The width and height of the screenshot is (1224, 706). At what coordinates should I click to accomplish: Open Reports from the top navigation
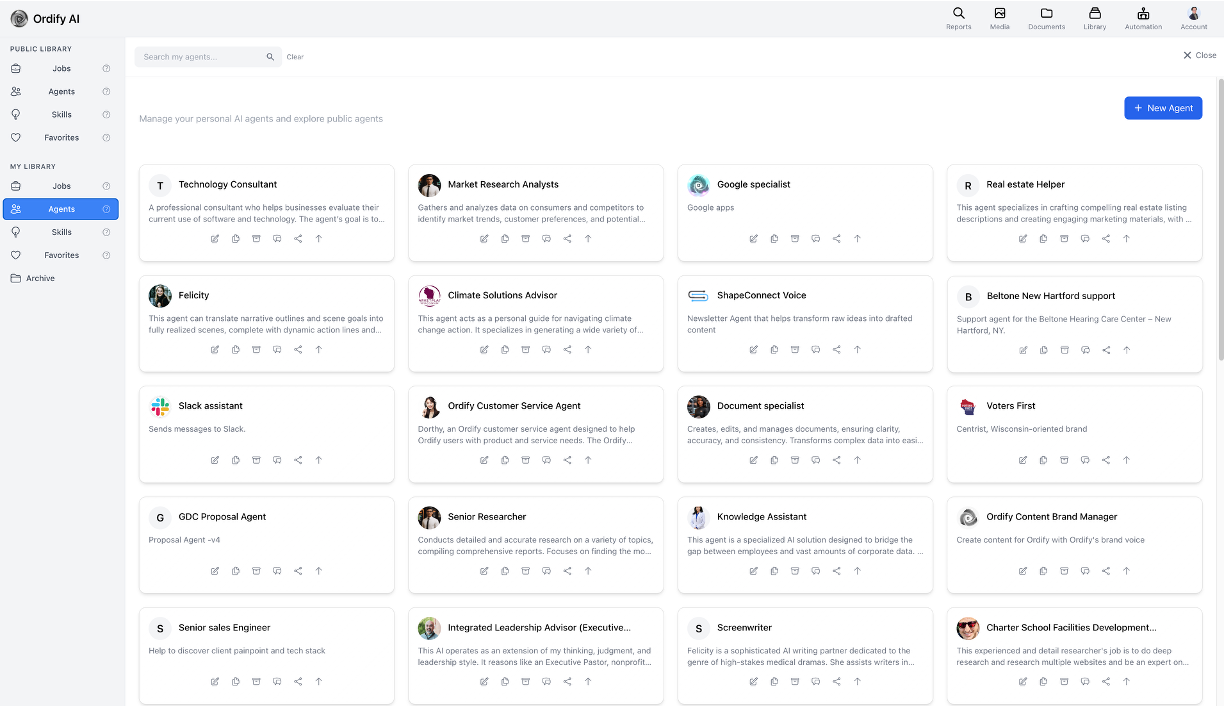tap(958, 18)
